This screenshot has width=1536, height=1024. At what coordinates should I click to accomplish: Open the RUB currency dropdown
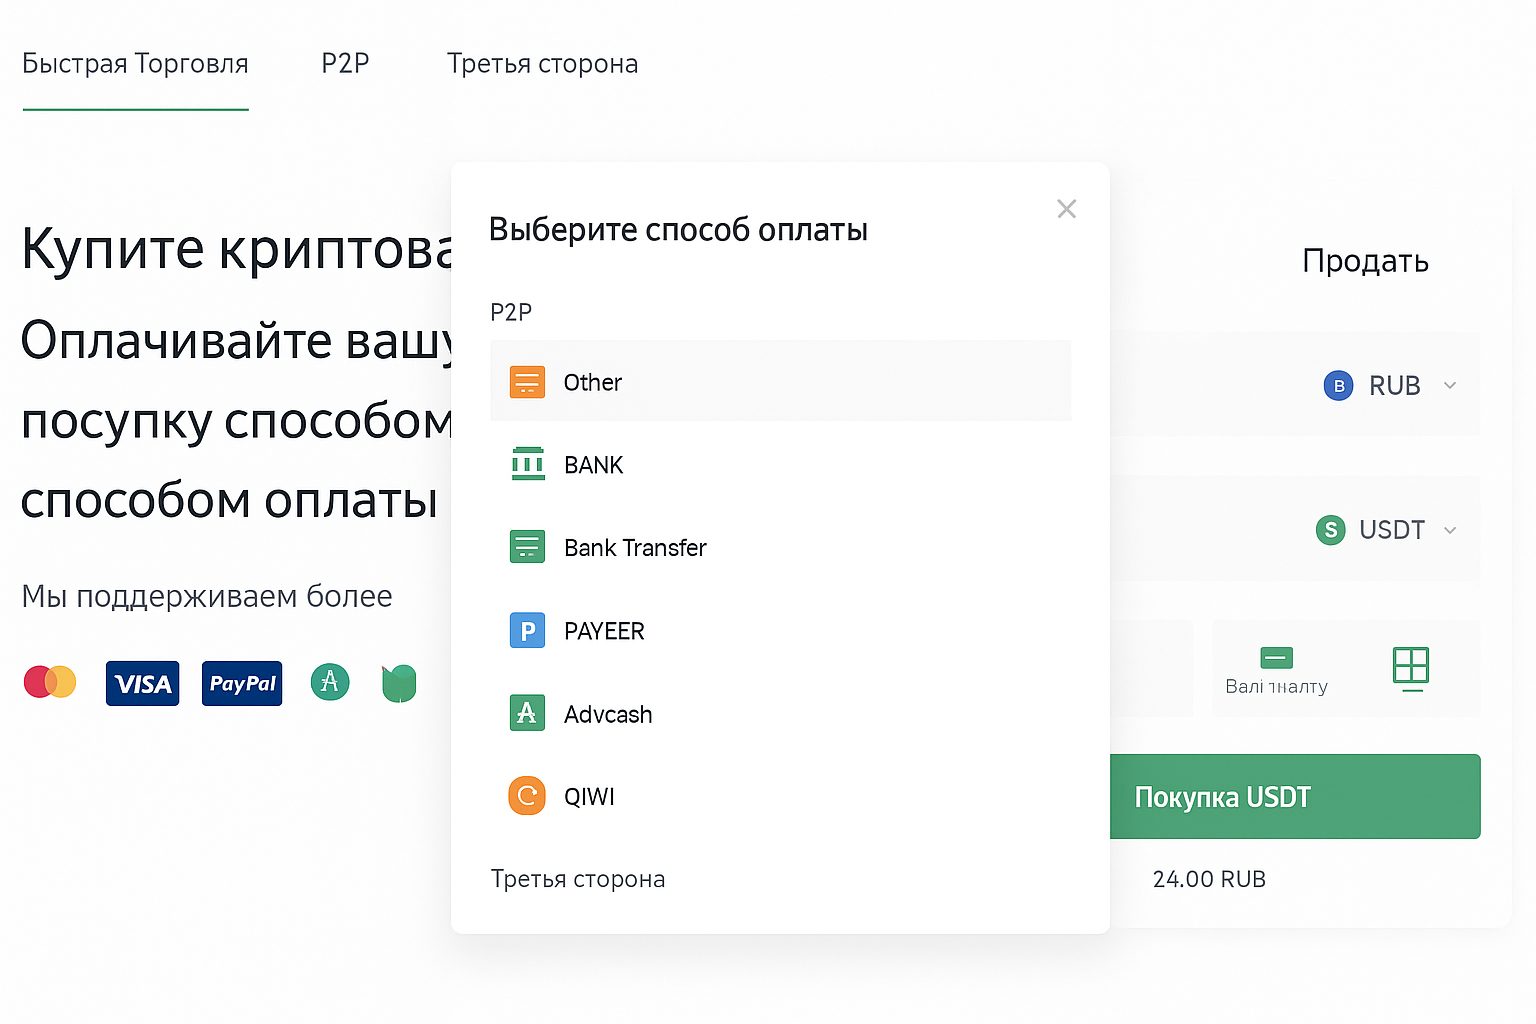click(1390, 386)
